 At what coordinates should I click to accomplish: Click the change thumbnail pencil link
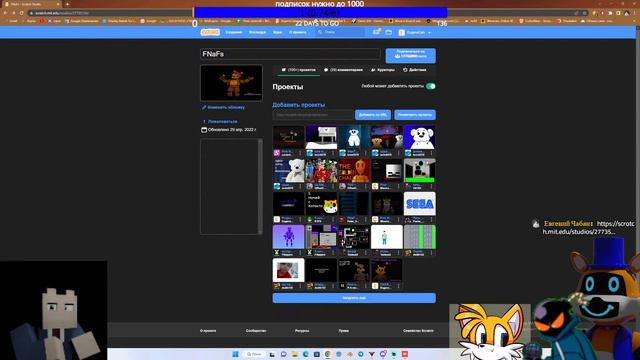pyautogui.click(x=223, y=107)
